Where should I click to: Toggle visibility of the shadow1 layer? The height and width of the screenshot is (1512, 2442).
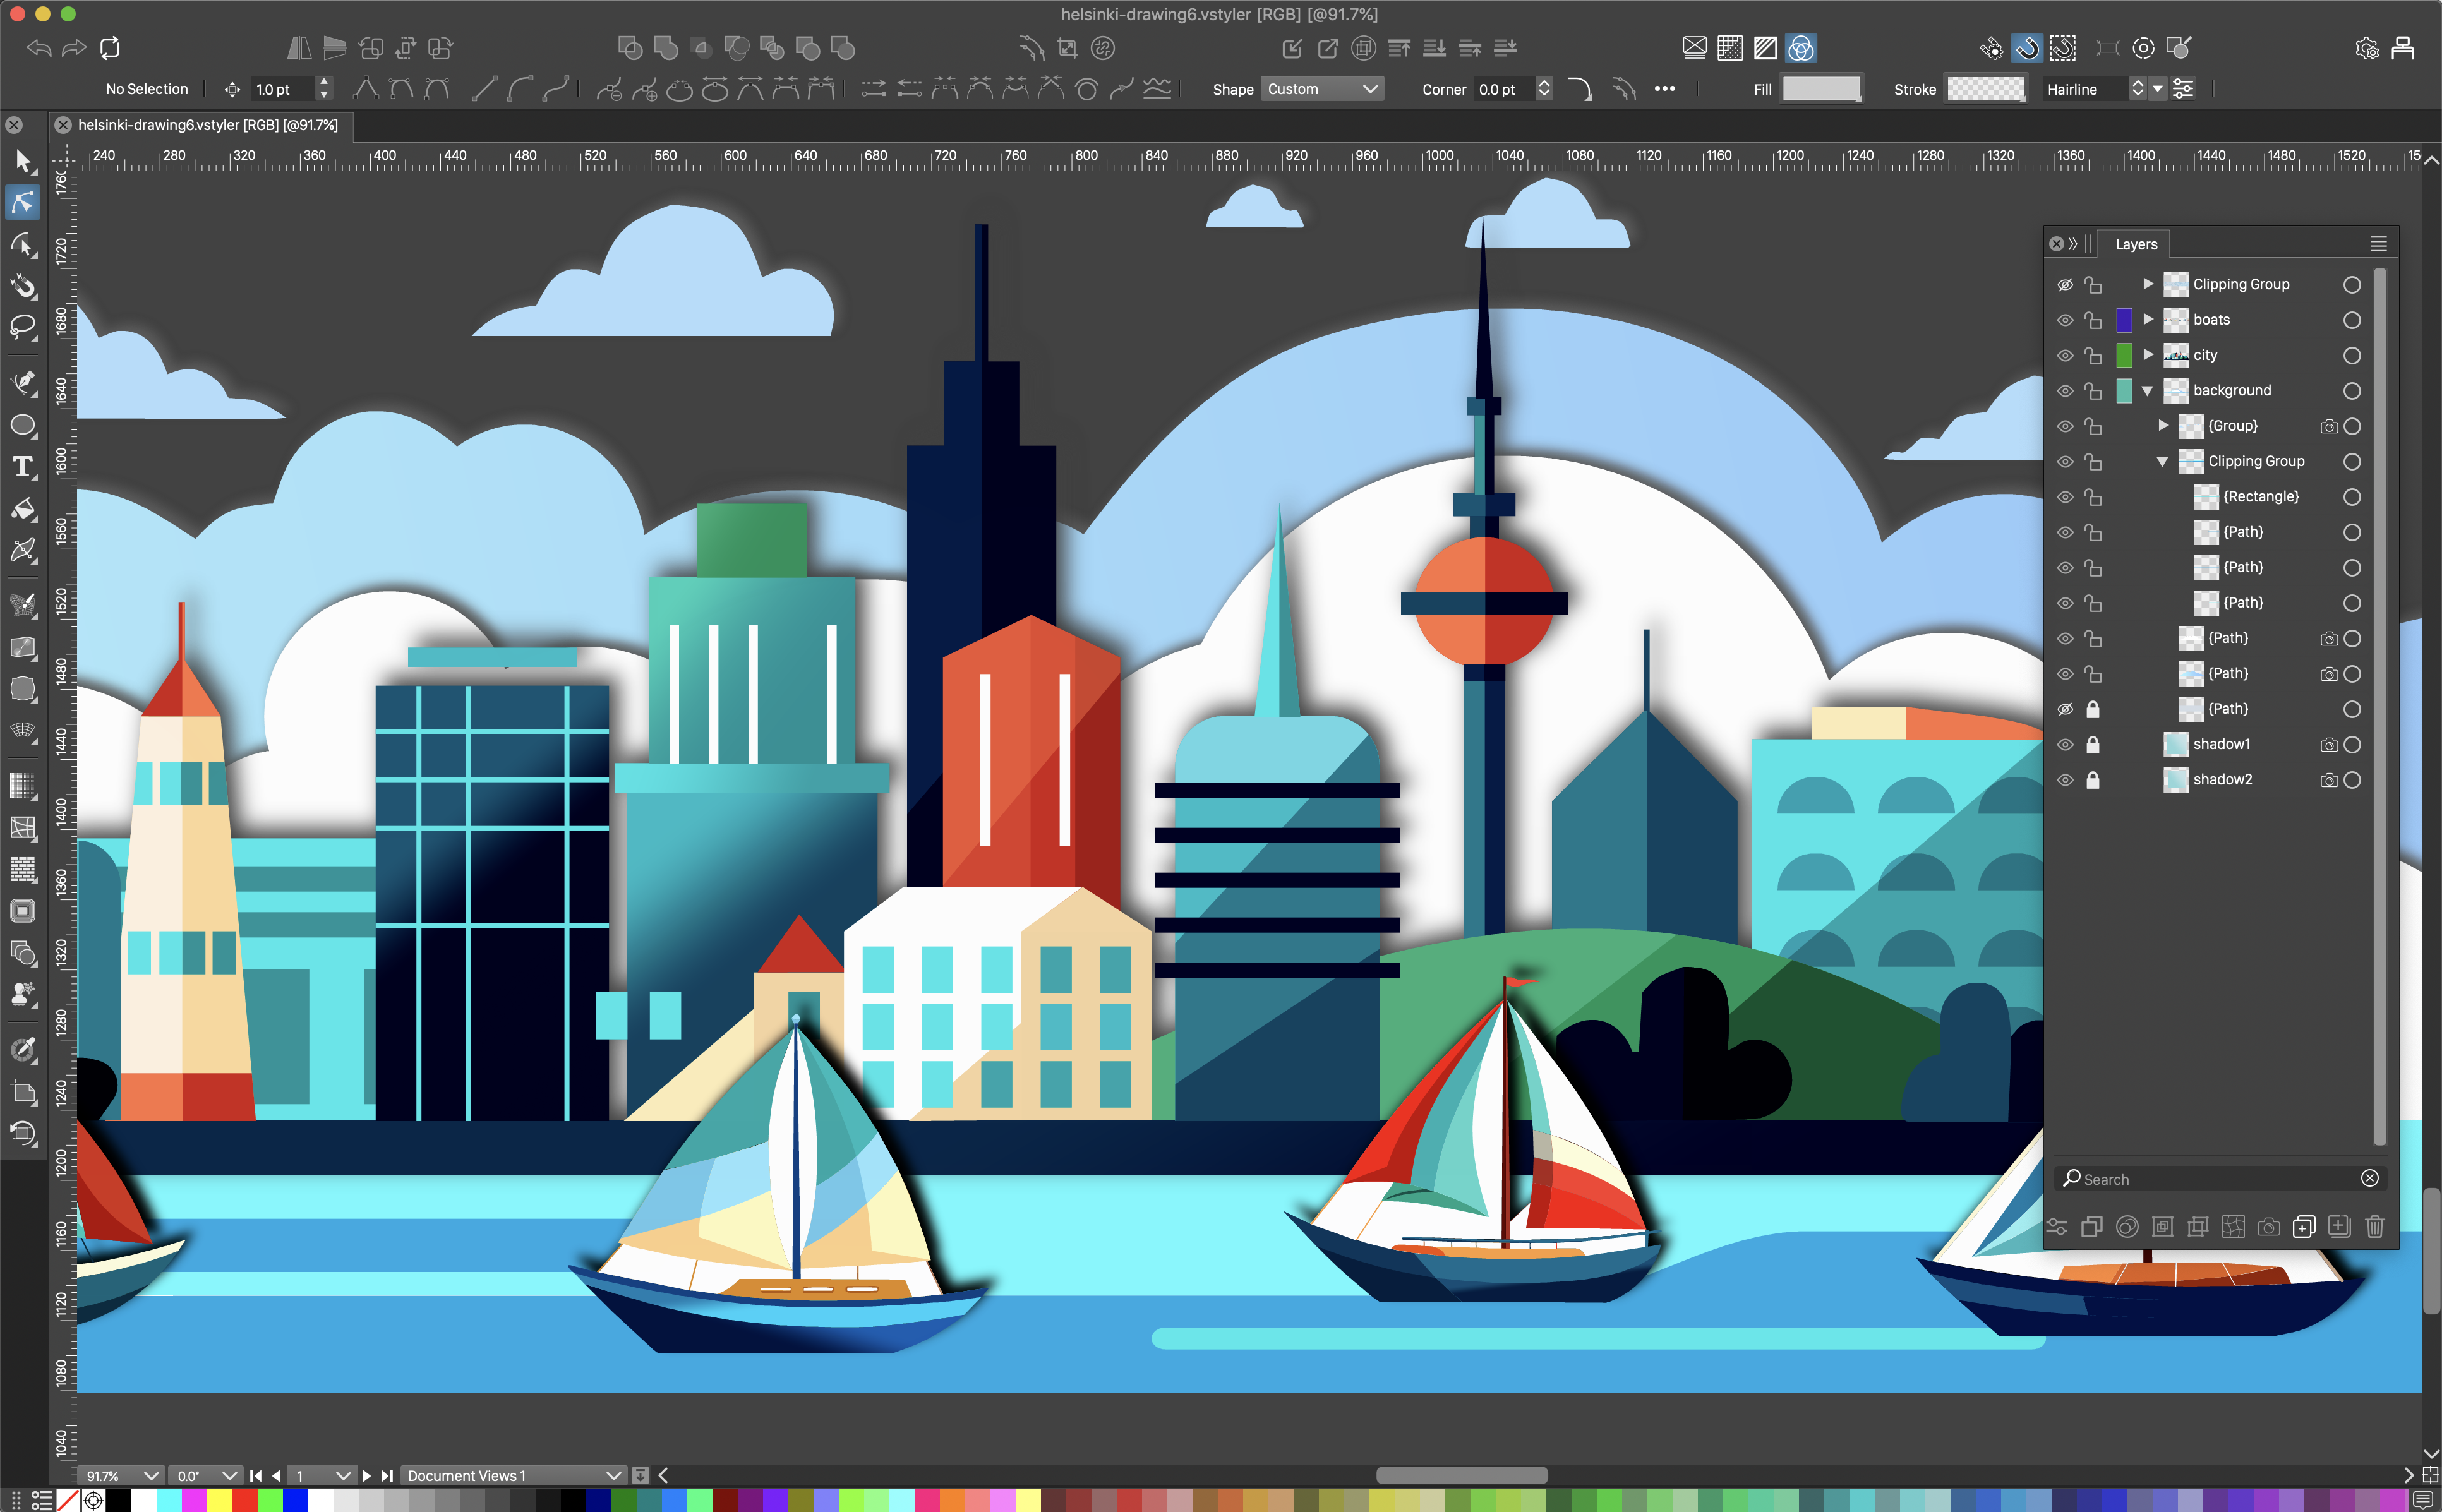(x=2065, y=744)
